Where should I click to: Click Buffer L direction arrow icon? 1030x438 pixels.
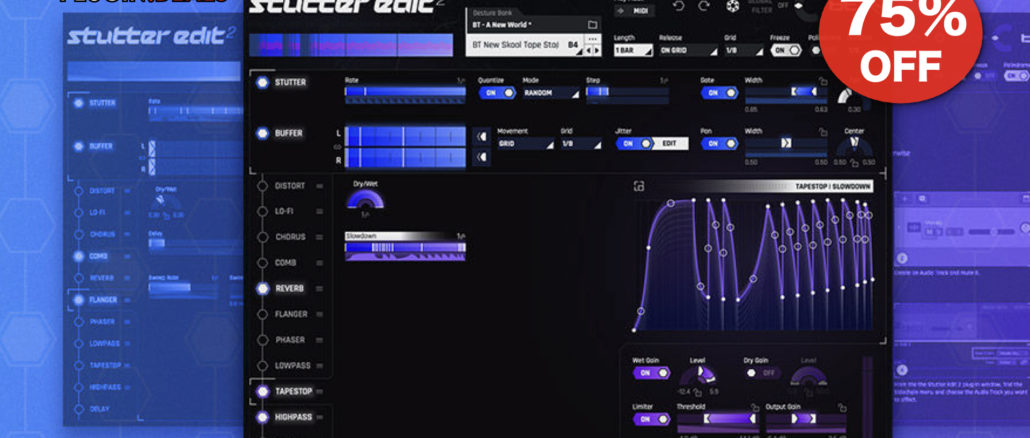[481, 137]
